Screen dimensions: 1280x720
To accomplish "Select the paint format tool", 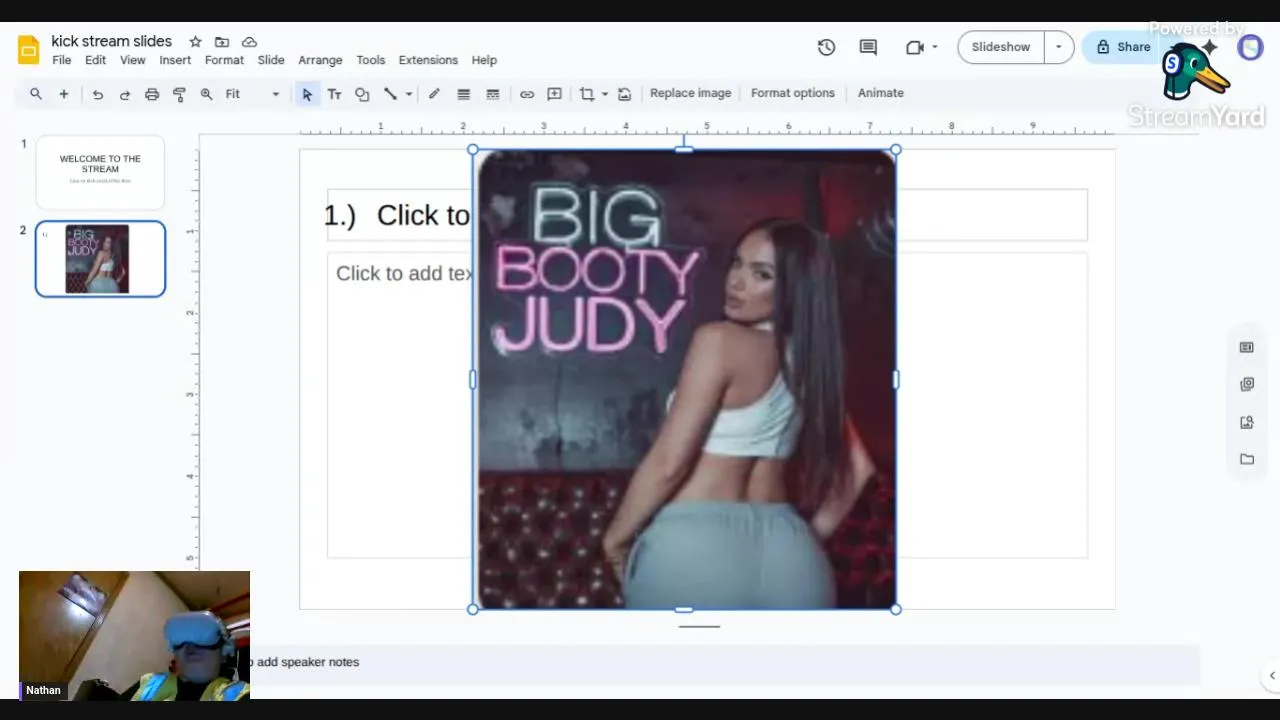I will tap(179, 94).
